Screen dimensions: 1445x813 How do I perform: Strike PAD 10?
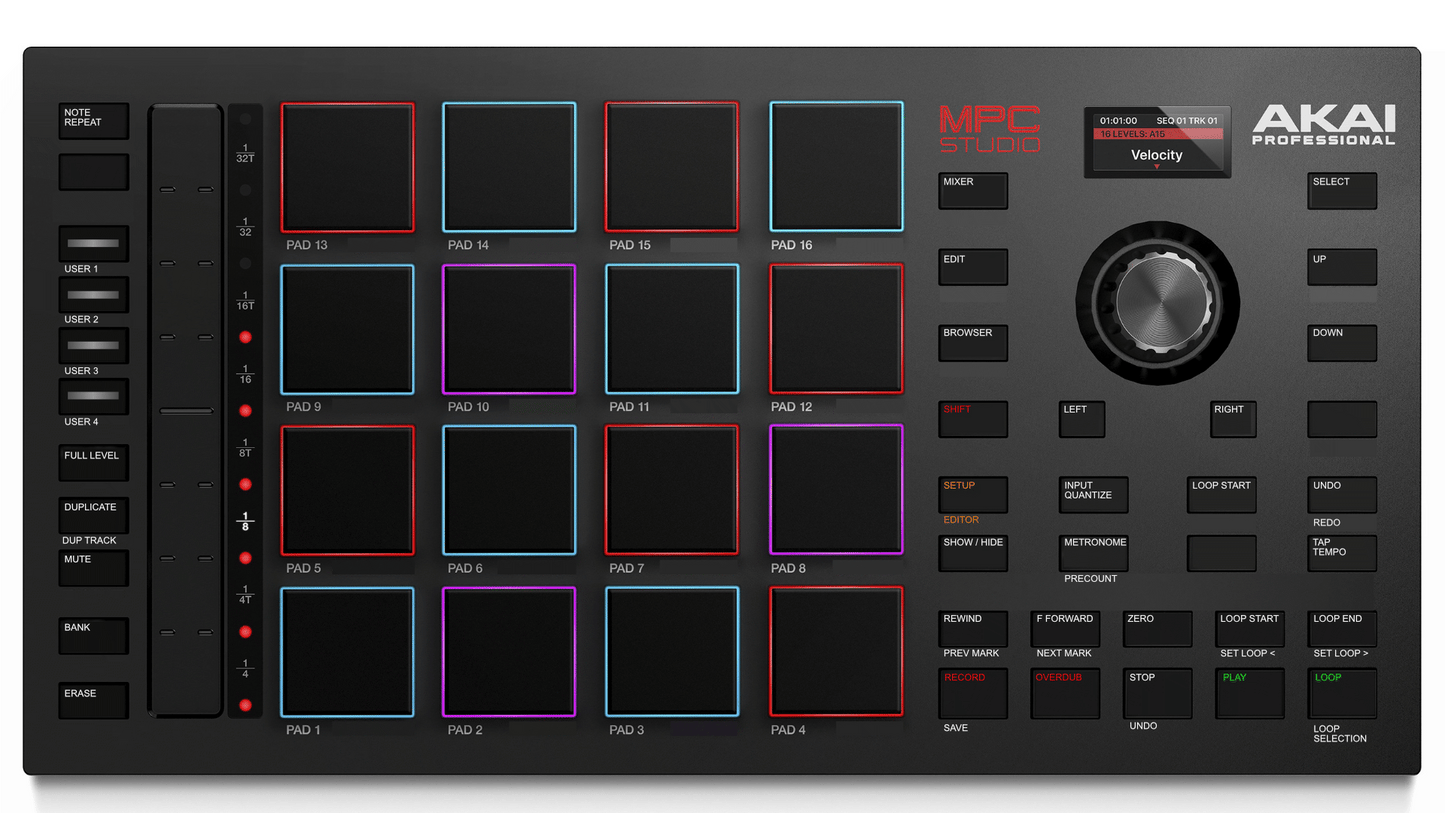point(509,329)
